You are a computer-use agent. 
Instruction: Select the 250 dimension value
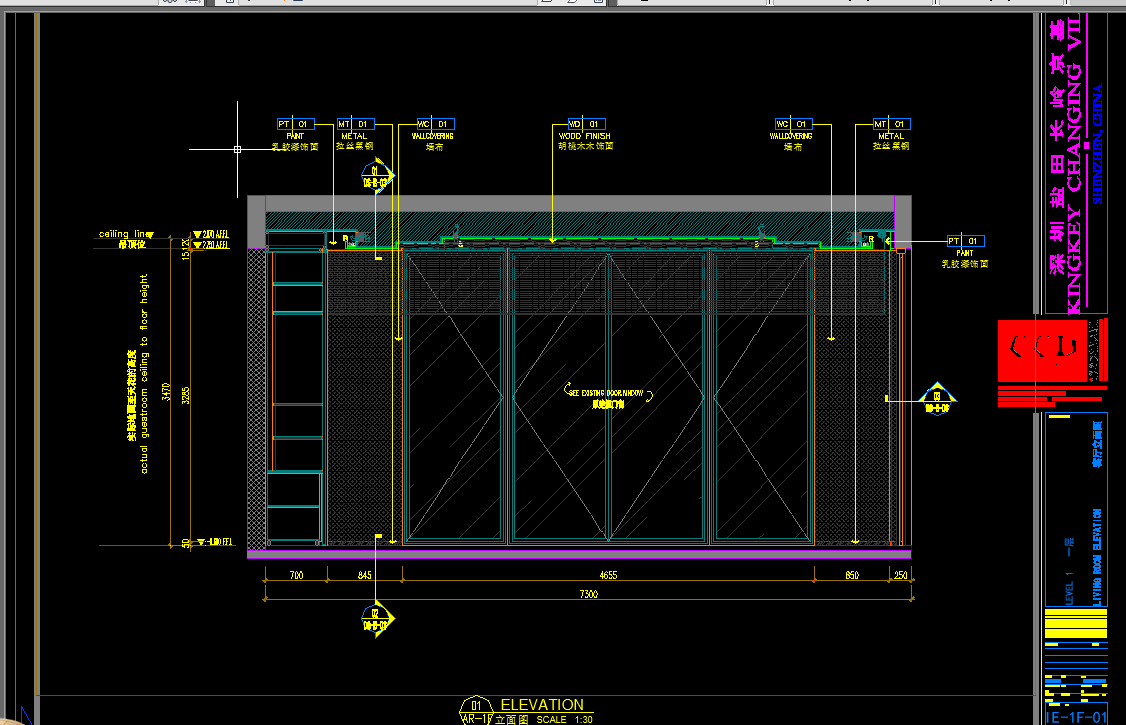pos(901,575)
